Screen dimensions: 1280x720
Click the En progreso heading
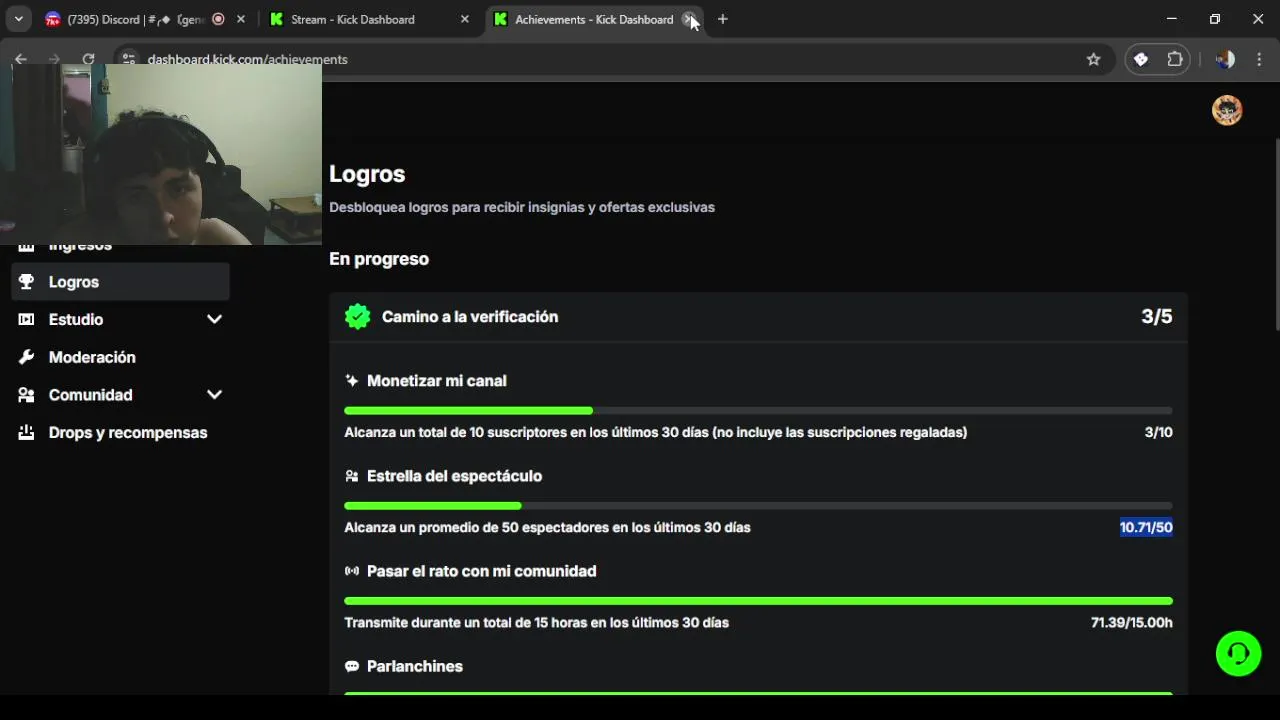[379, 259]
